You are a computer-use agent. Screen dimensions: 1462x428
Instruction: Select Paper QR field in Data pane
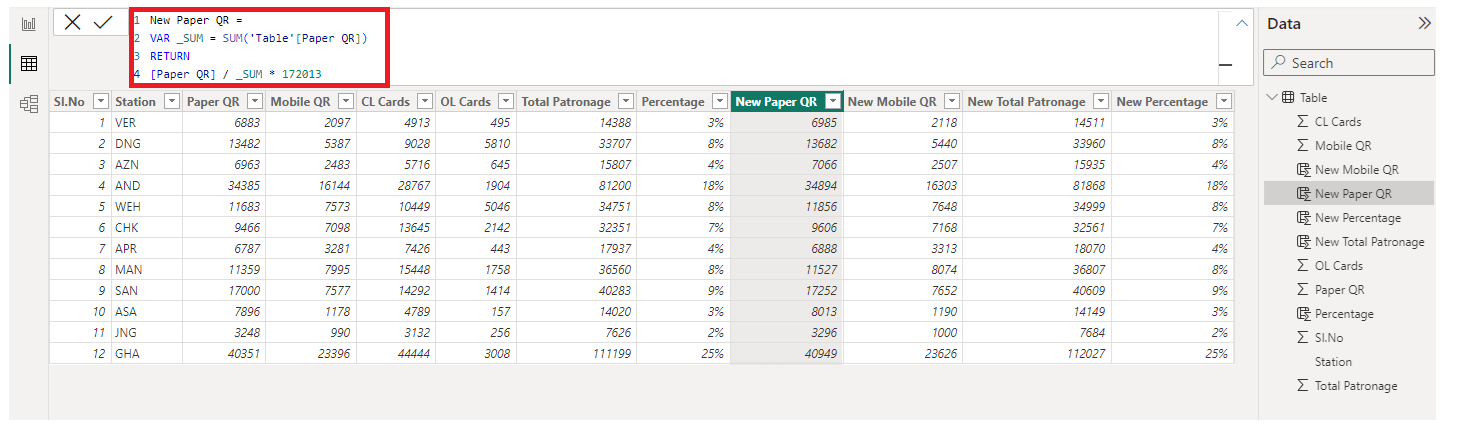pos(1349,290)
